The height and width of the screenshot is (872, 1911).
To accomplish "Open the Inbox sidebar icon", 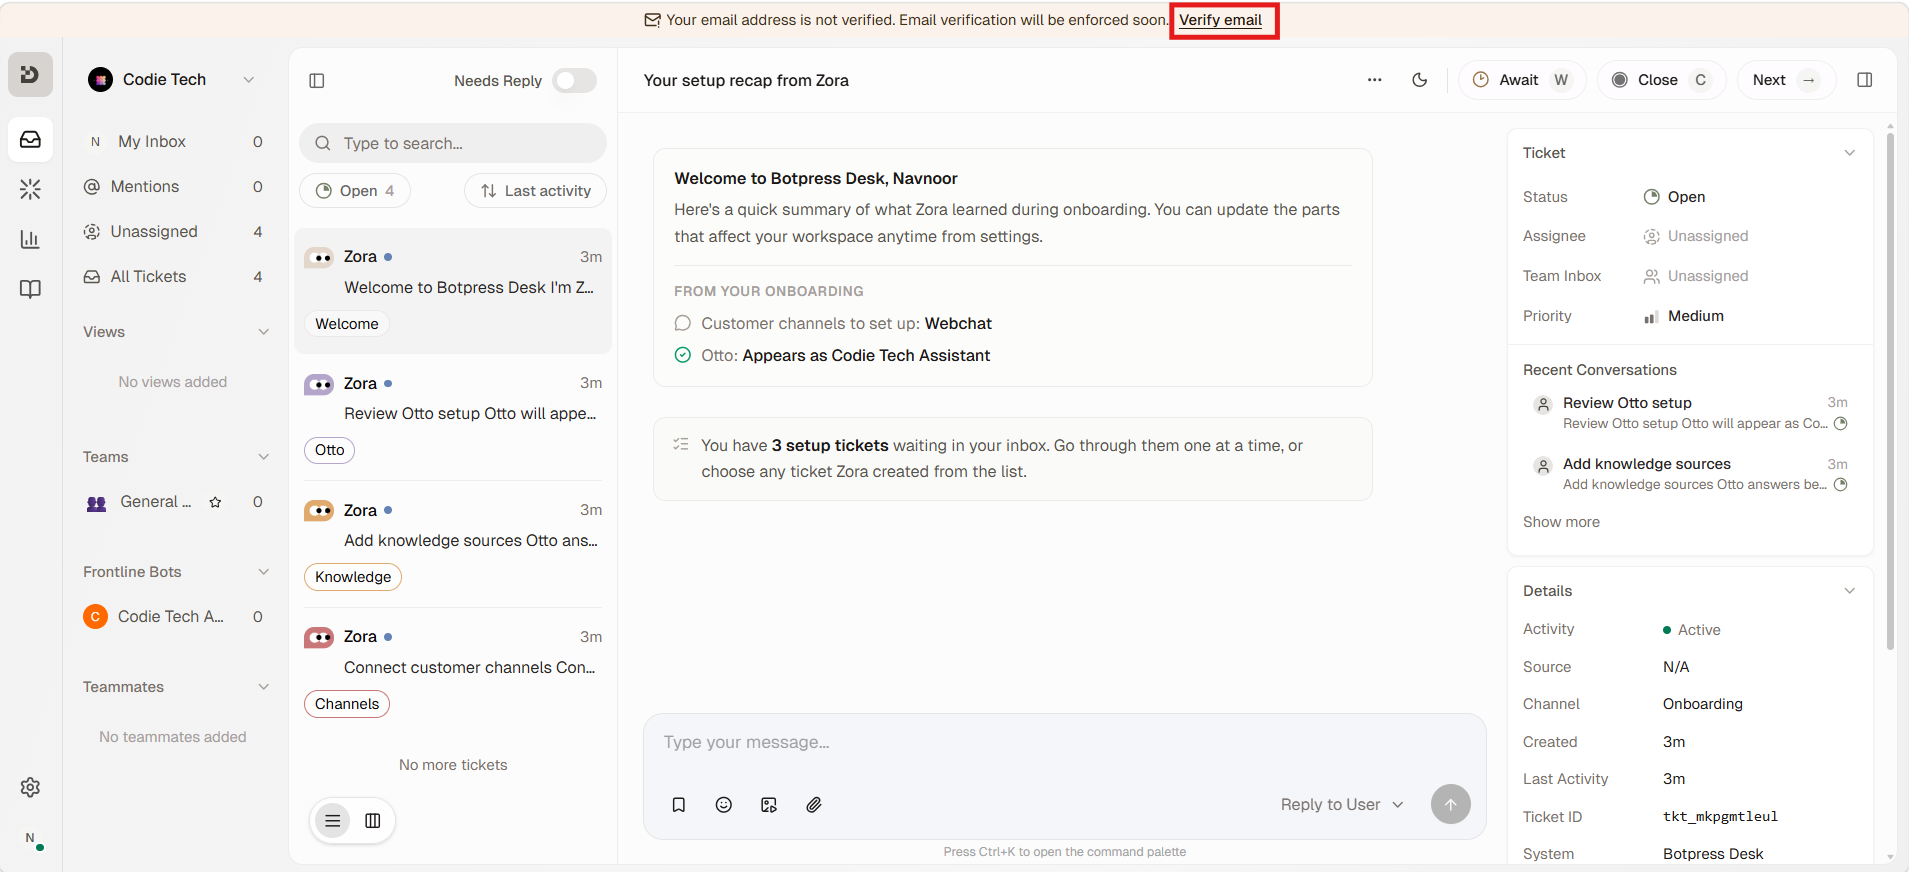I will point(30,139).
